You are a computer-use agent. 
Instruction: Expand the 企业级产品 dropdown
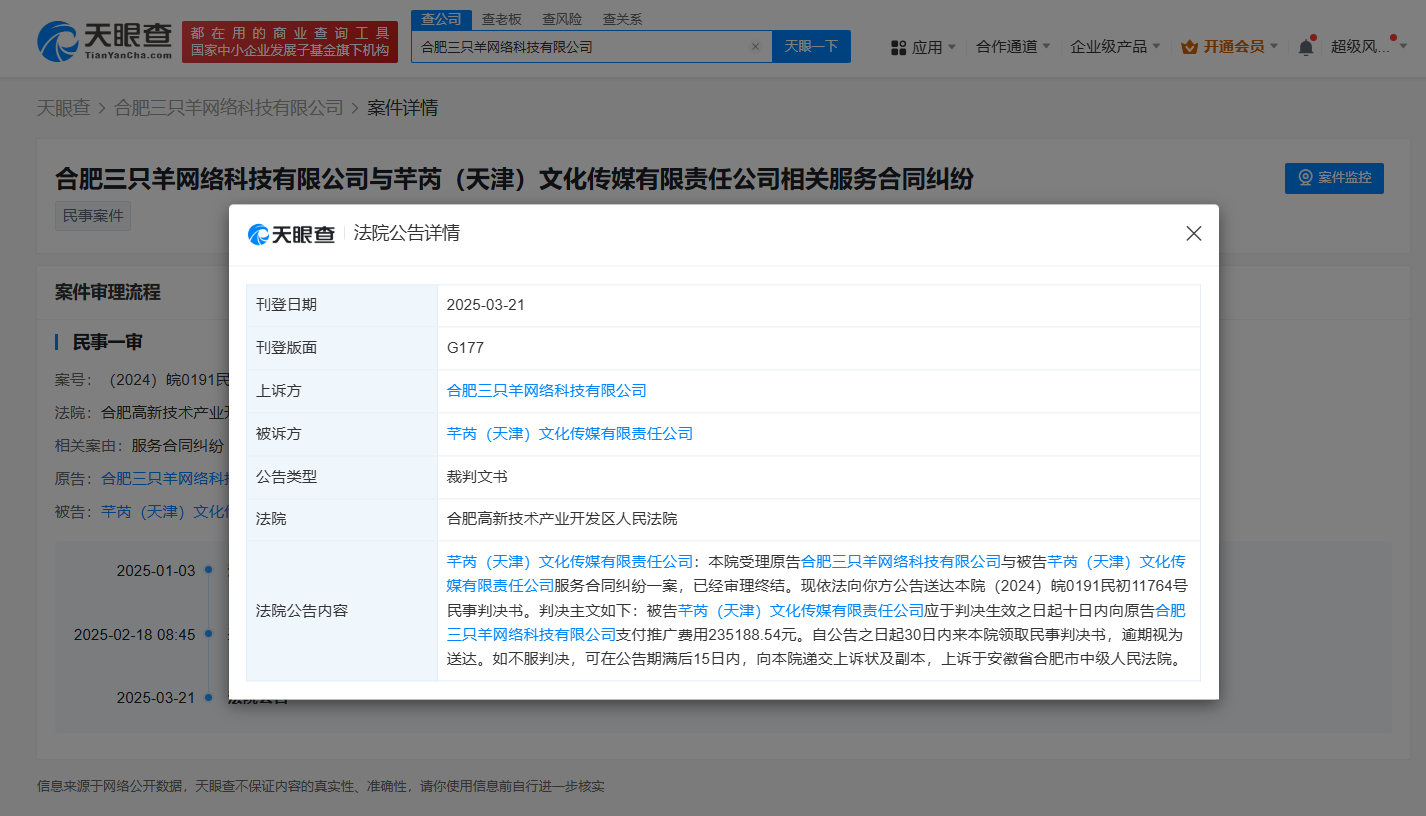pyautogui.click(x=1115, y=47)
